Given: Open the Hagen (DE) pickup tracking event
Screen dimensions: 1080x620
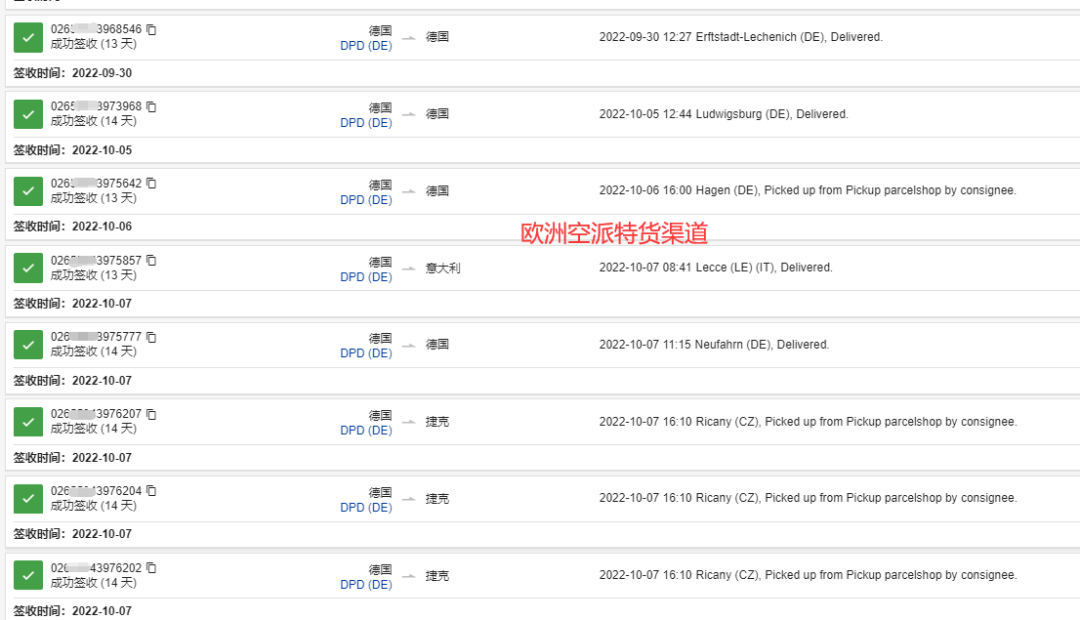Looking at the screenshot, I should [806, 191].
